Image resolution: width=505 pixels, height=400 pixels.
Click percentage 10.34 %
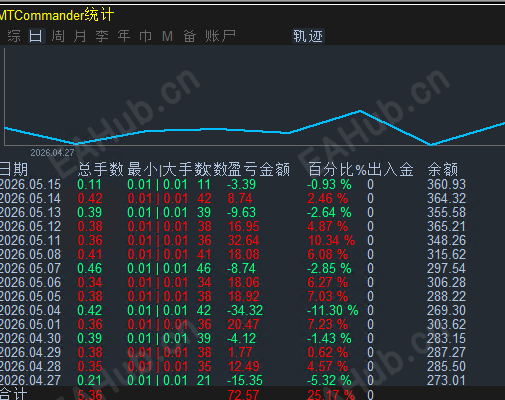pyautogui.click(x=331, y=240)
